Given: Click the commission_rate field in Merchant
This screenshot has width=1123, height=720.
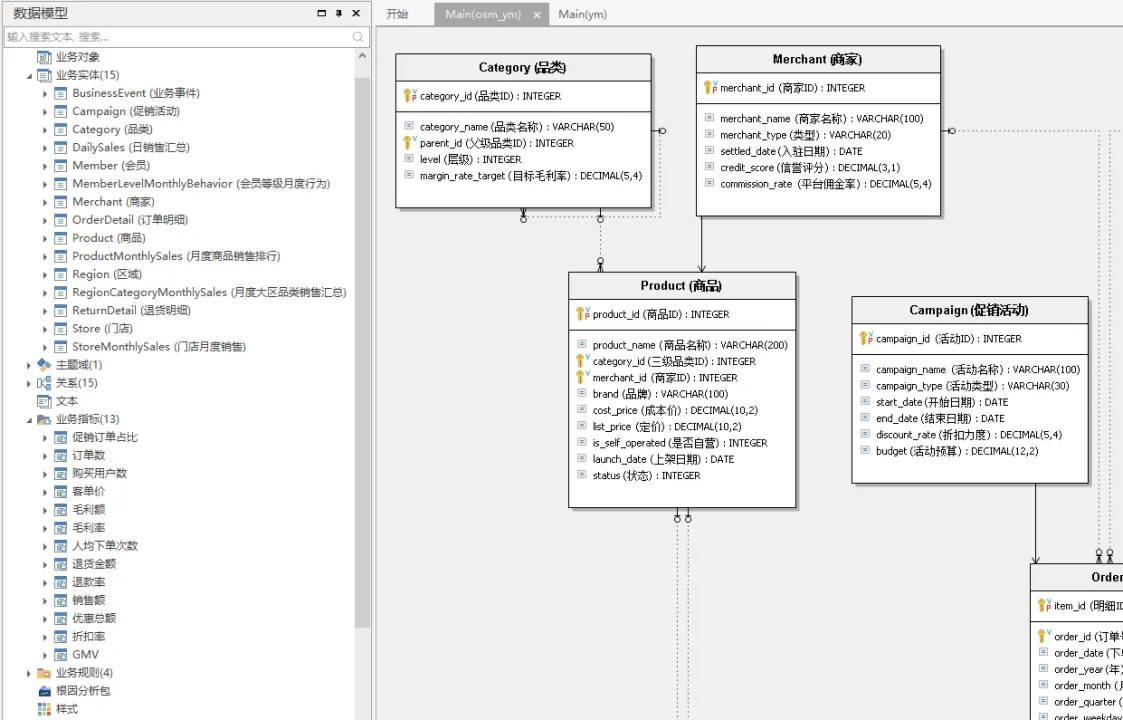Looking at the screenshot, I should click(x=826, y=183).
